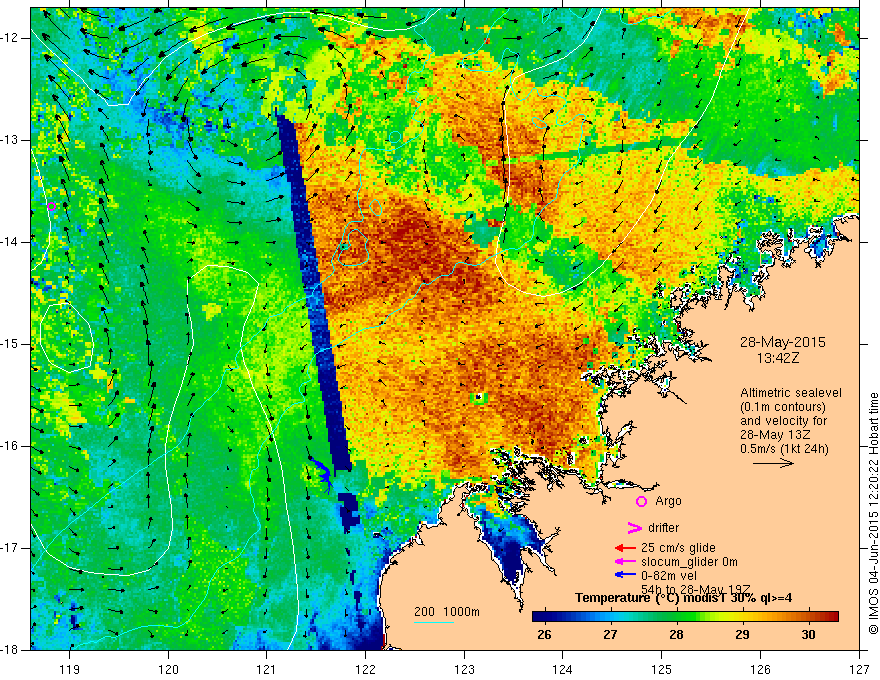
Task: Click the color bar tick label 29
Action: tap(742, 635)
